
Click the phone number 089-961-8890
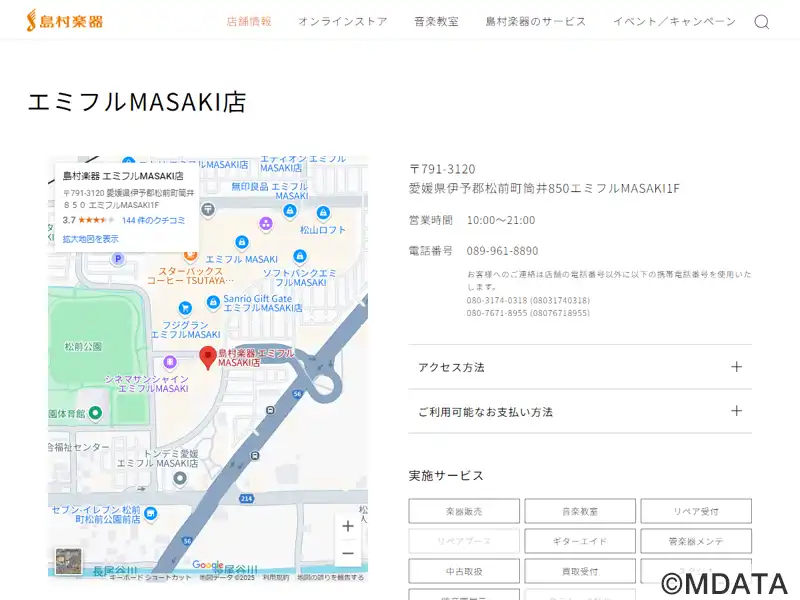[x=503, y=251]
